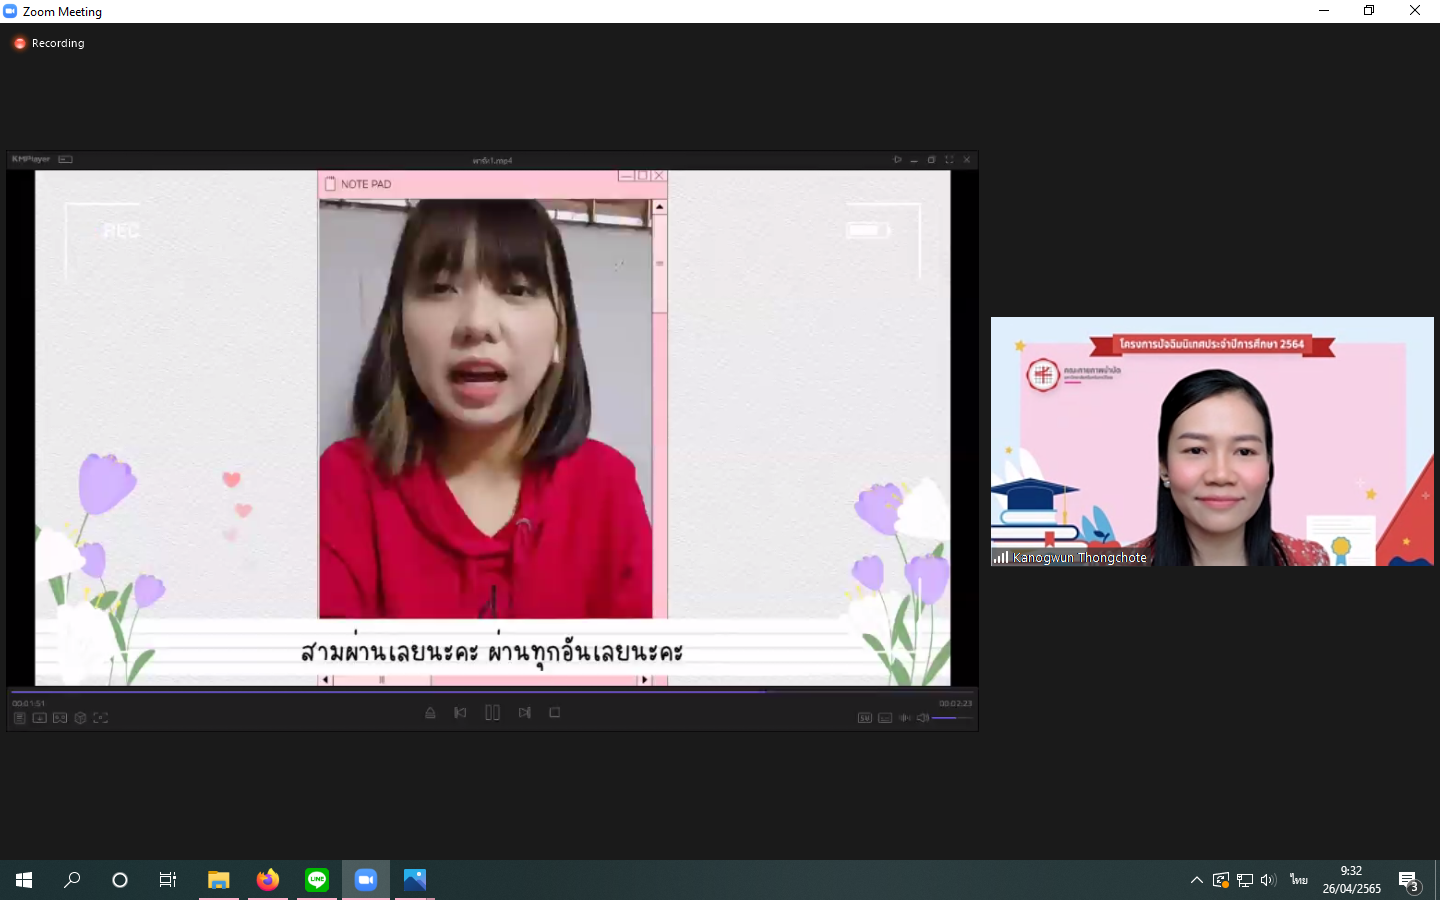The image size is (1440, 900).
Task: Adjust the KMPlayer volume slider
Action: pyautogui.click(x=951, y=718)
